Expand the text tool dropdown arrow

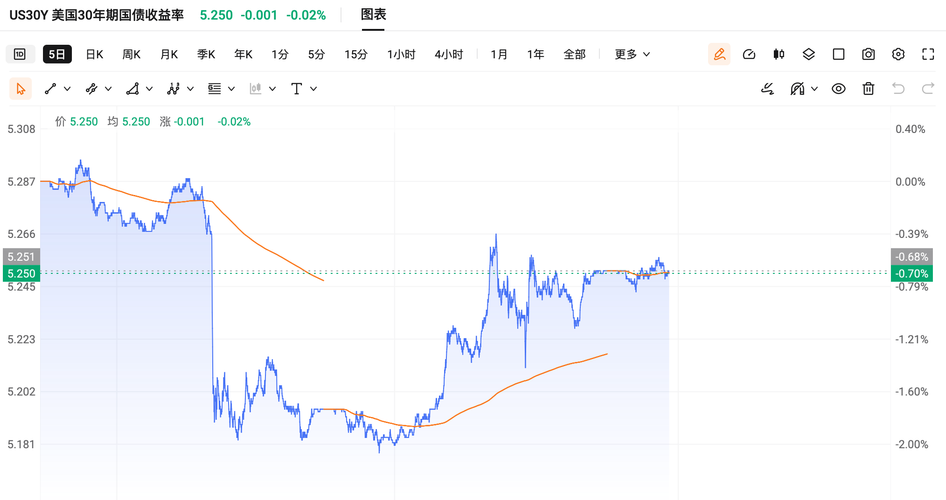[x=313, y=89]
